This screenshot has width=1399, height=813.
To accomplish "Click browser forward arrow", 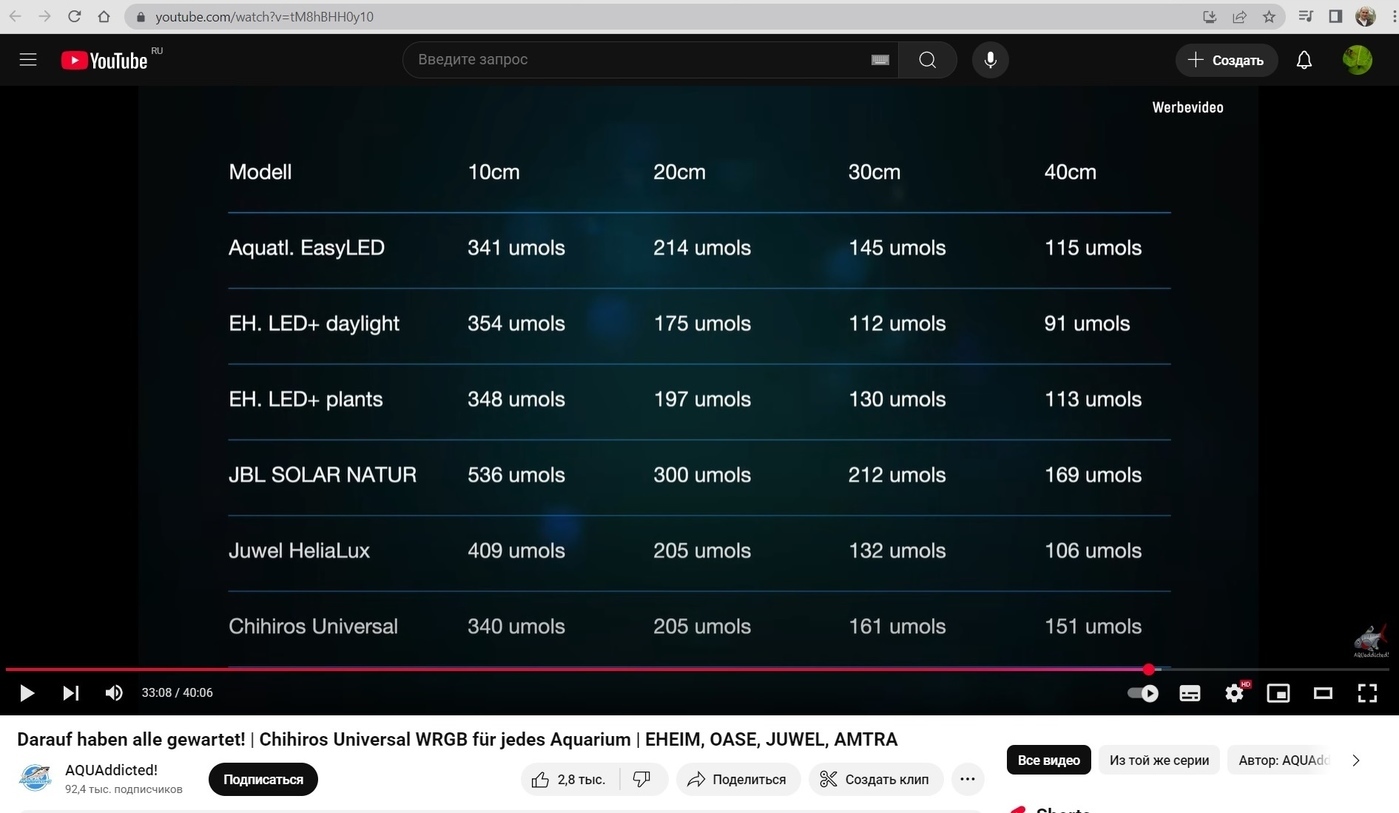I will pyautogui.click(x=44, y=16).
